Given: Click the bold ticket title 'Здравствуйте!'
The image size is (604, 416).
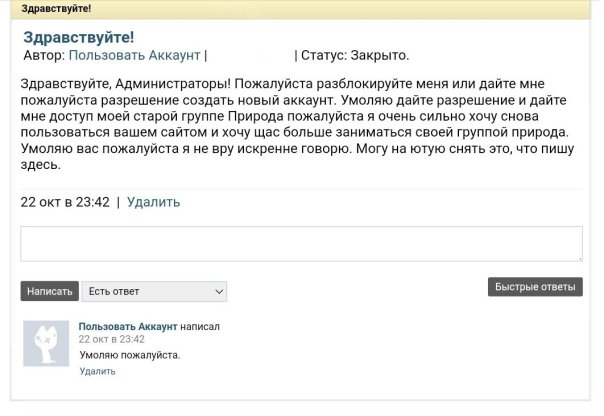Looking at the screenshot, I should tap(79, 37).
